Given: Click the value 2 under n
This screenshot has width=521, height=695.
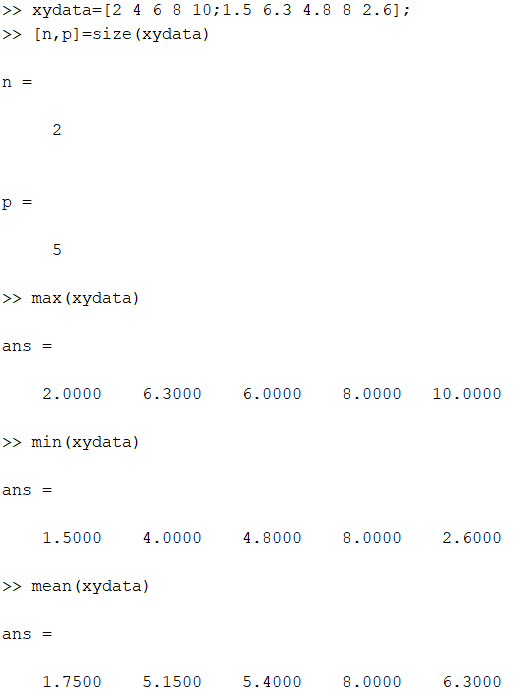Looking at the screenshot, I should [x=57, y=130].
